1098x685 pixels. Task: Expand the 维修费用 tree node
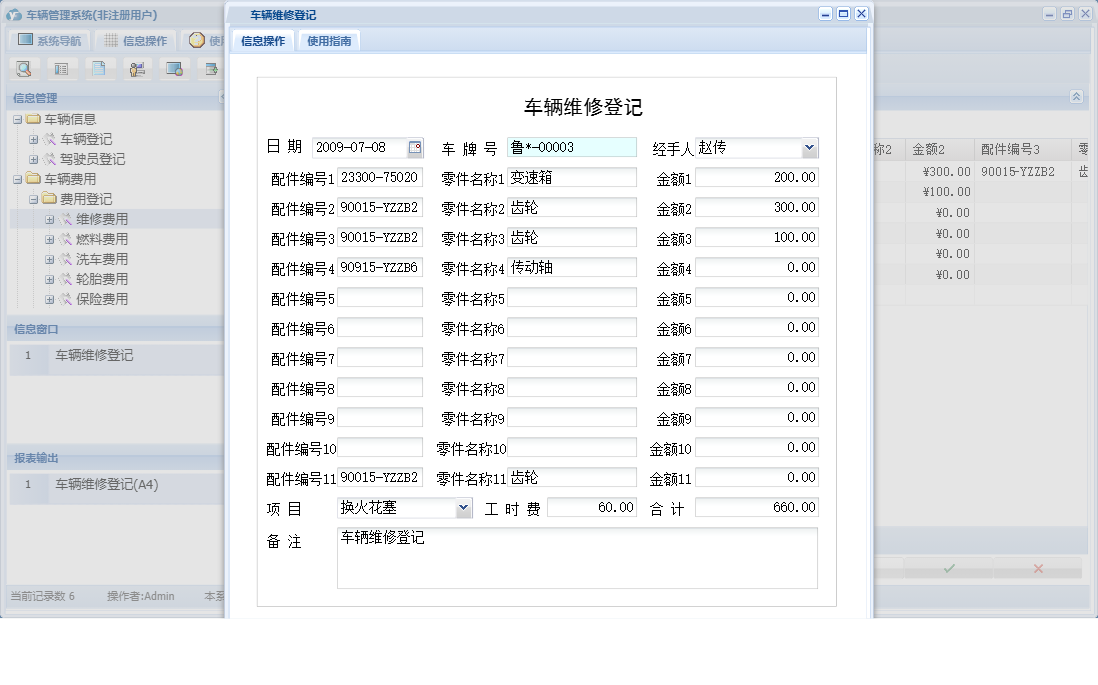48,219
